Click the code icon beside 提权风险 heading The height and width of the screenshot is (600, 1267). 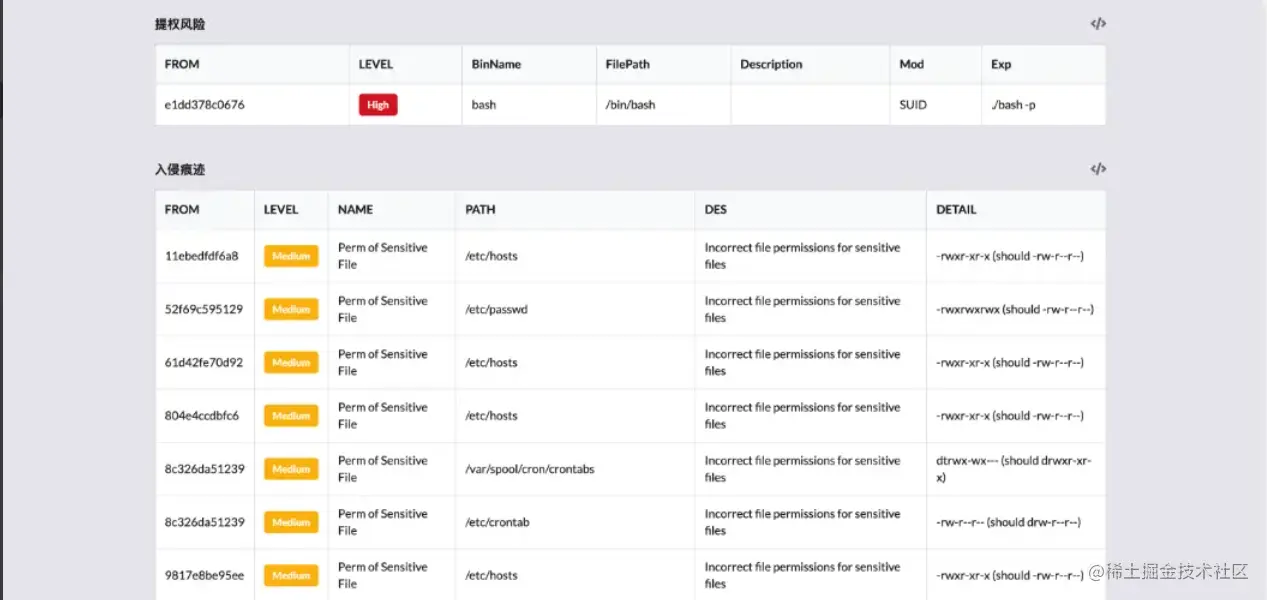pos(1097,24)
